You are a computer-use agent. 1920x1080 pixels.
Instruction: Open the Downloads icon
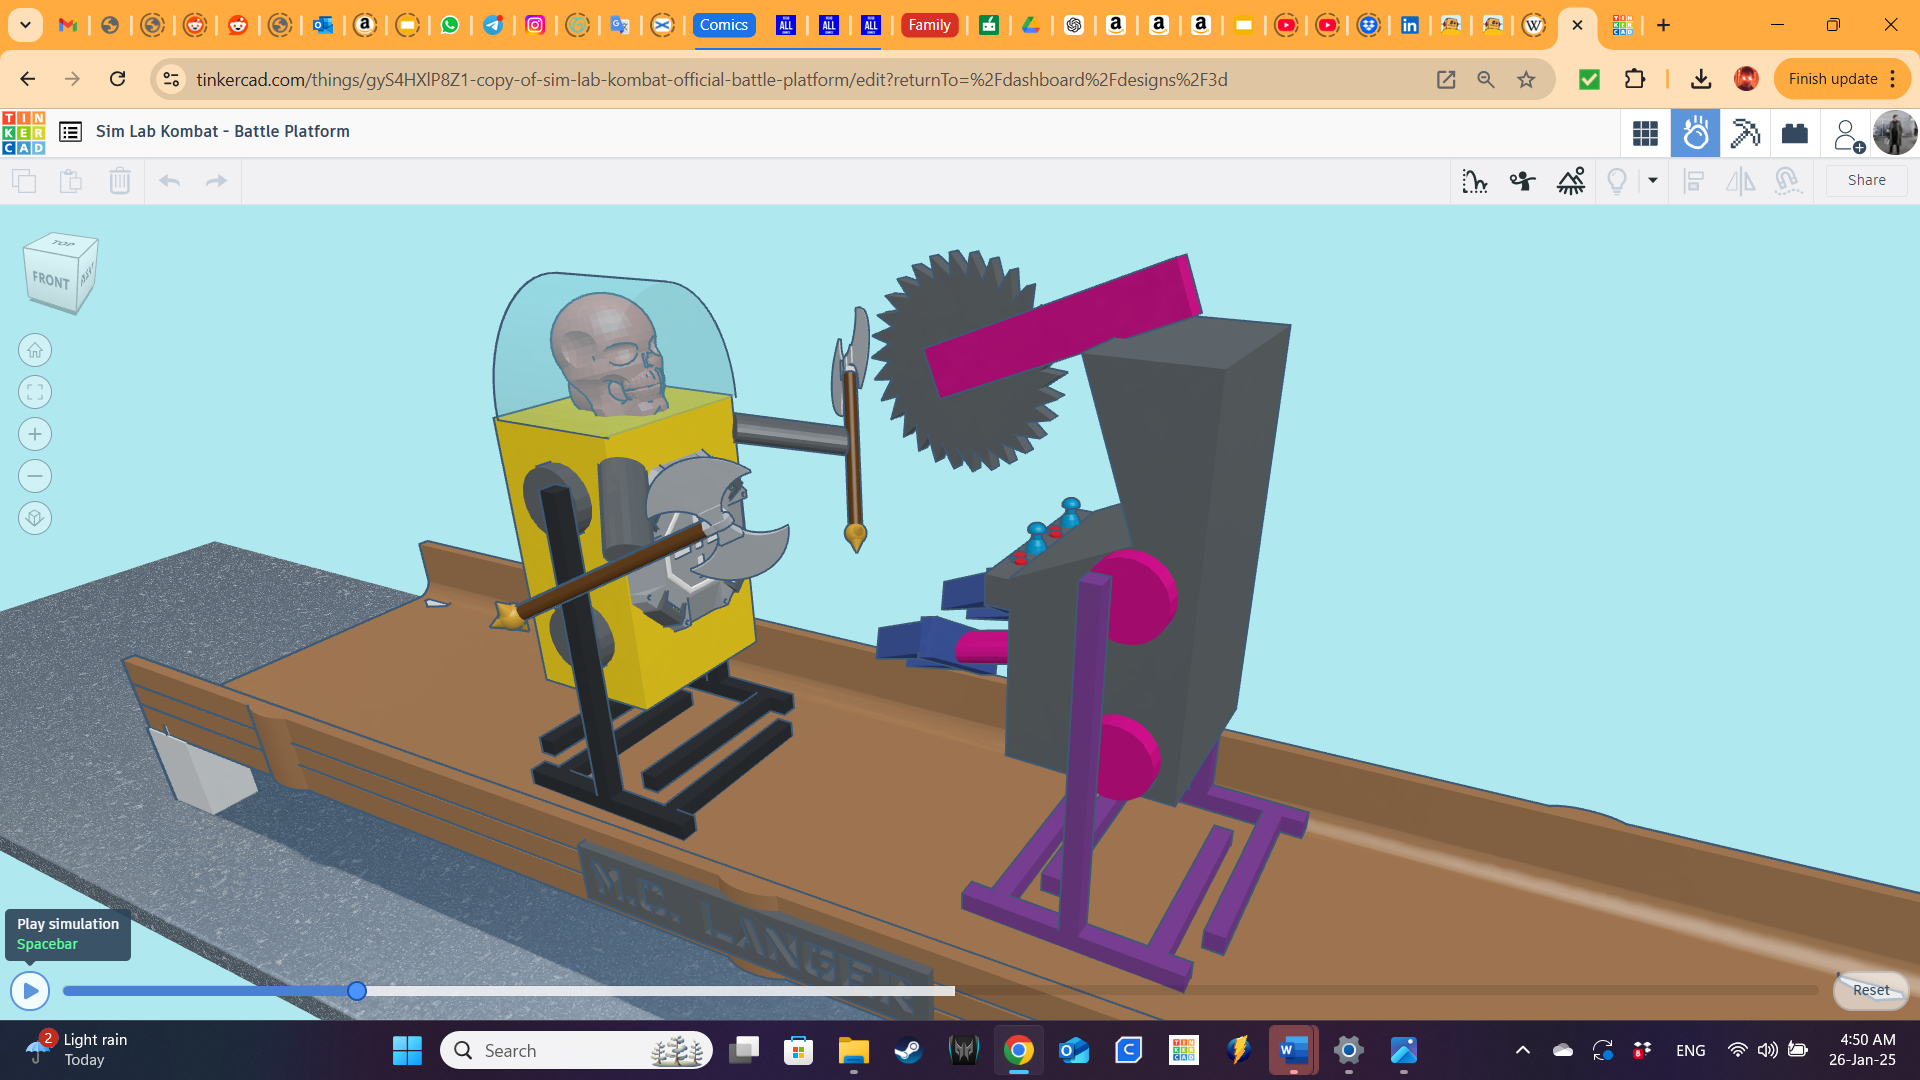click(x=1700, y=79)
